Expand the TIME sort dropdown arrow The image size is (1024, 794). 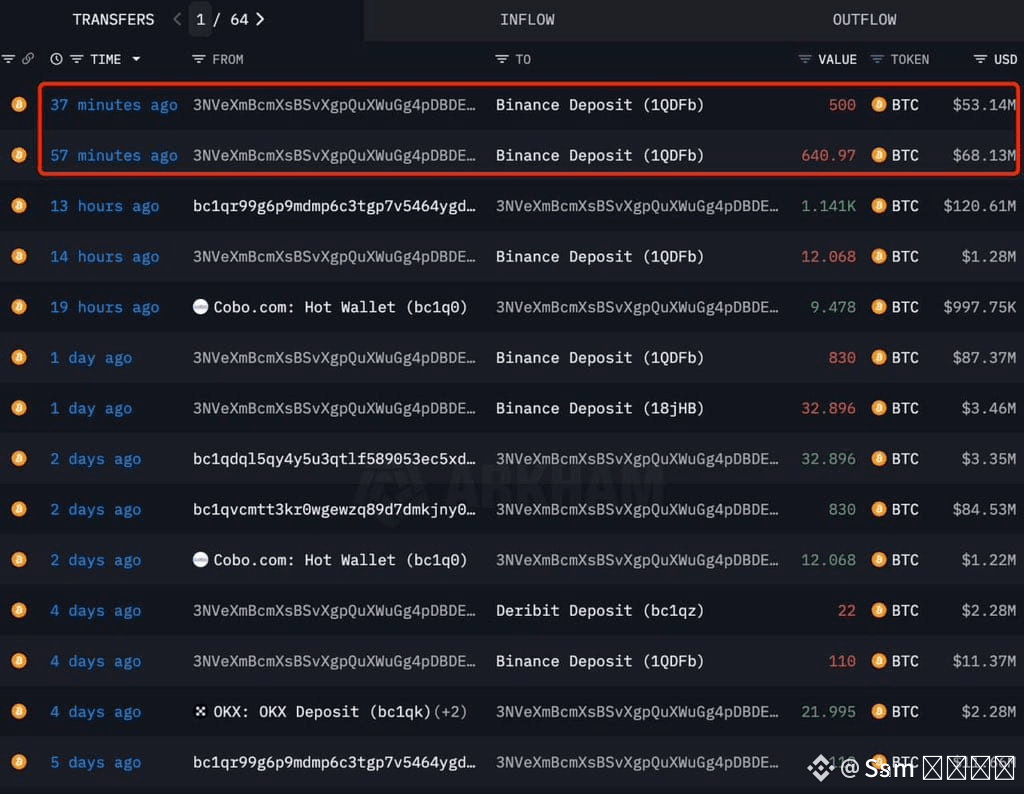coord(136,59)
